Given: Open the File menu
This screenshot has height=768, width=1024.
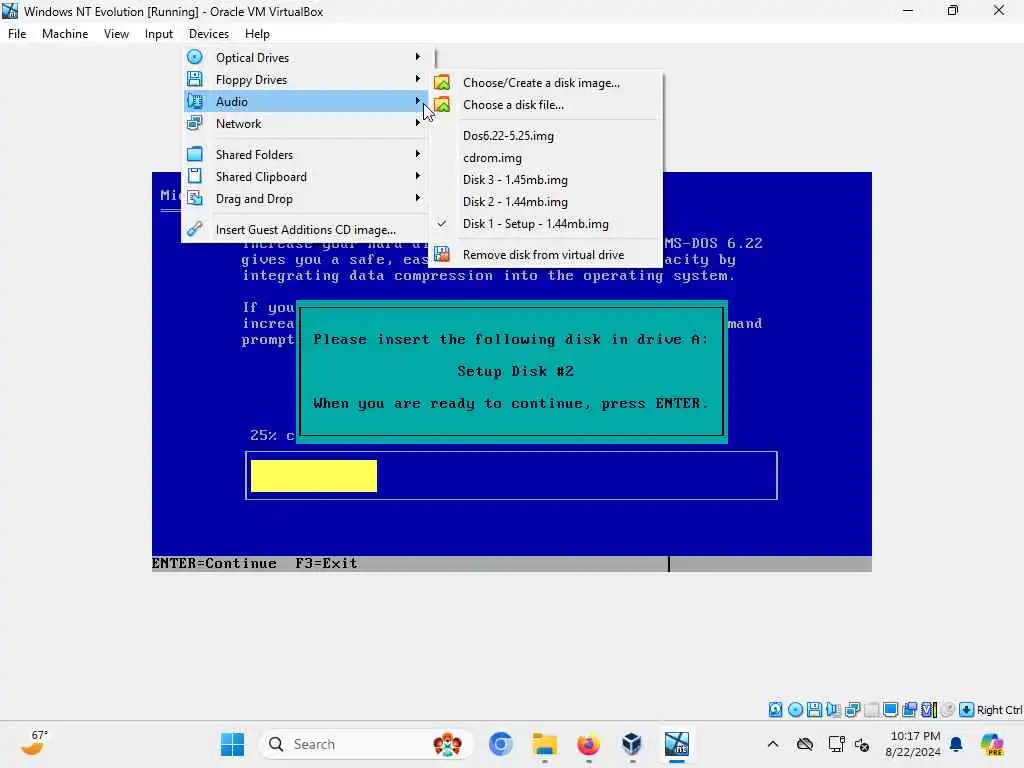Looking at the screenshot, I should (17, 34).
